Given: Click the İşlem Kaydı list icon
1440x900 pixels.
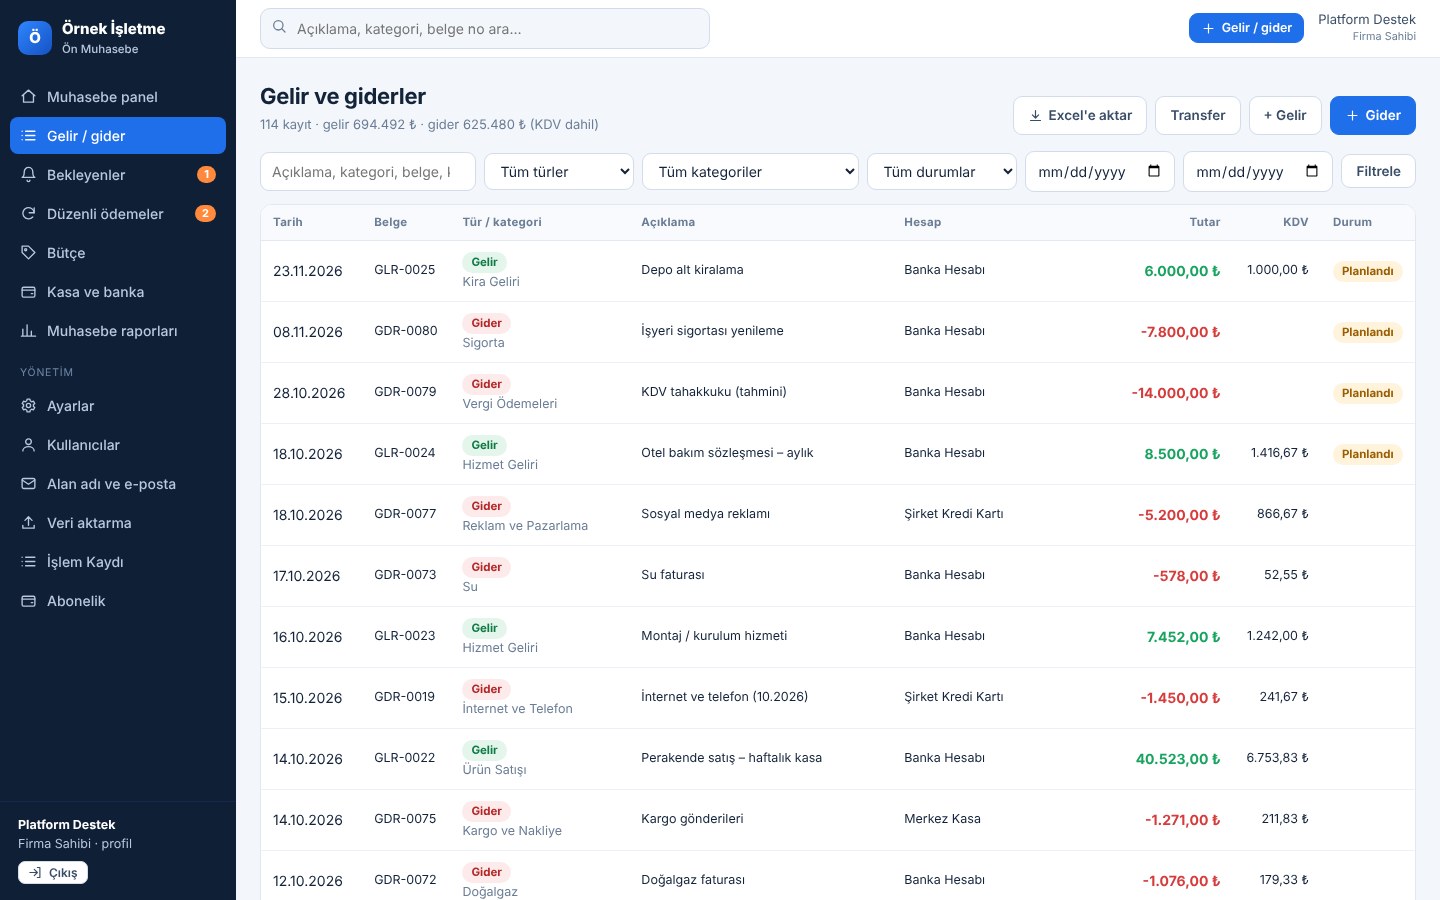Looking at the screenshot, I should pos(28,562).
